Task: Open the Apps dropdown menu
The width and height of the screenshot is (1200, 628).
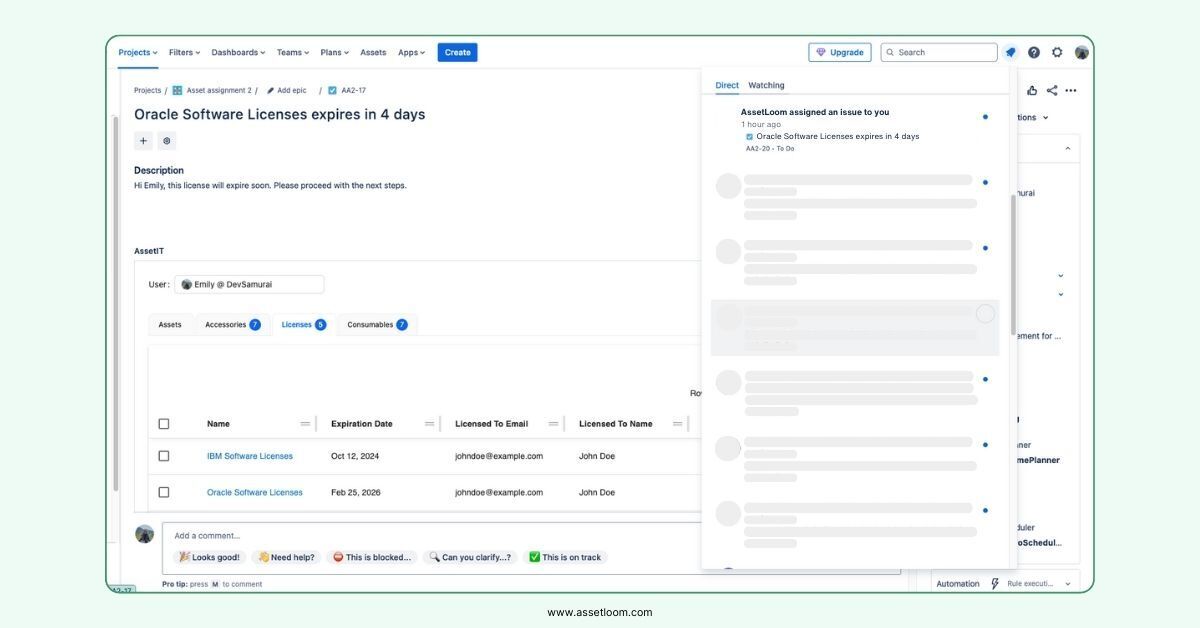Action: pos(411,52)
